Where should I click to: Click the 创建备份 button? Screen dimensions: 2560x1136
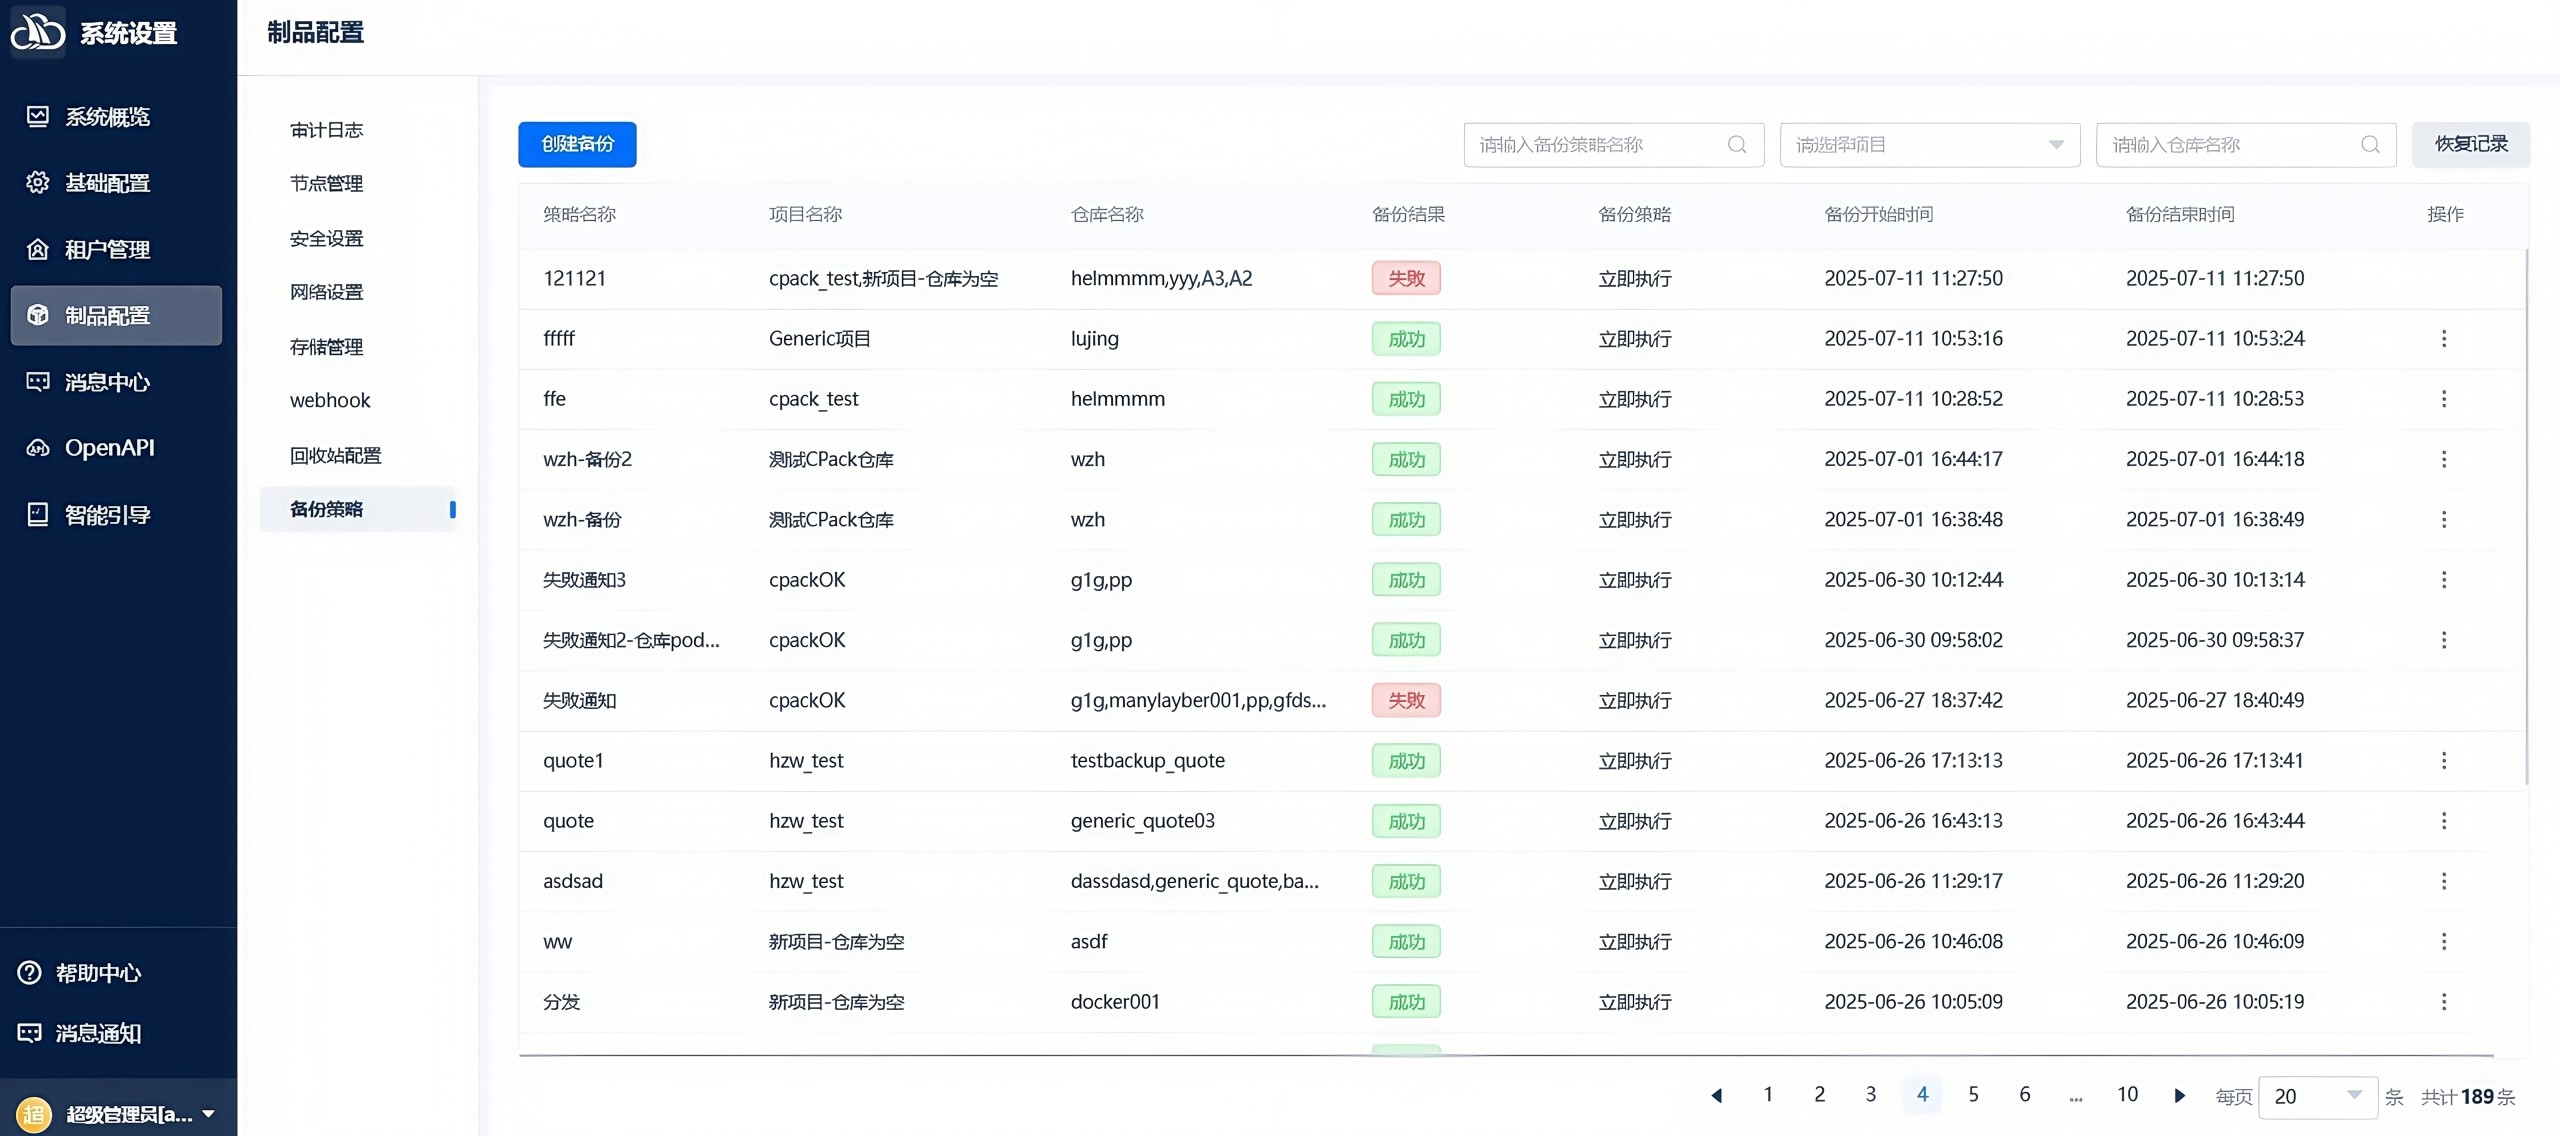point(577,144)
